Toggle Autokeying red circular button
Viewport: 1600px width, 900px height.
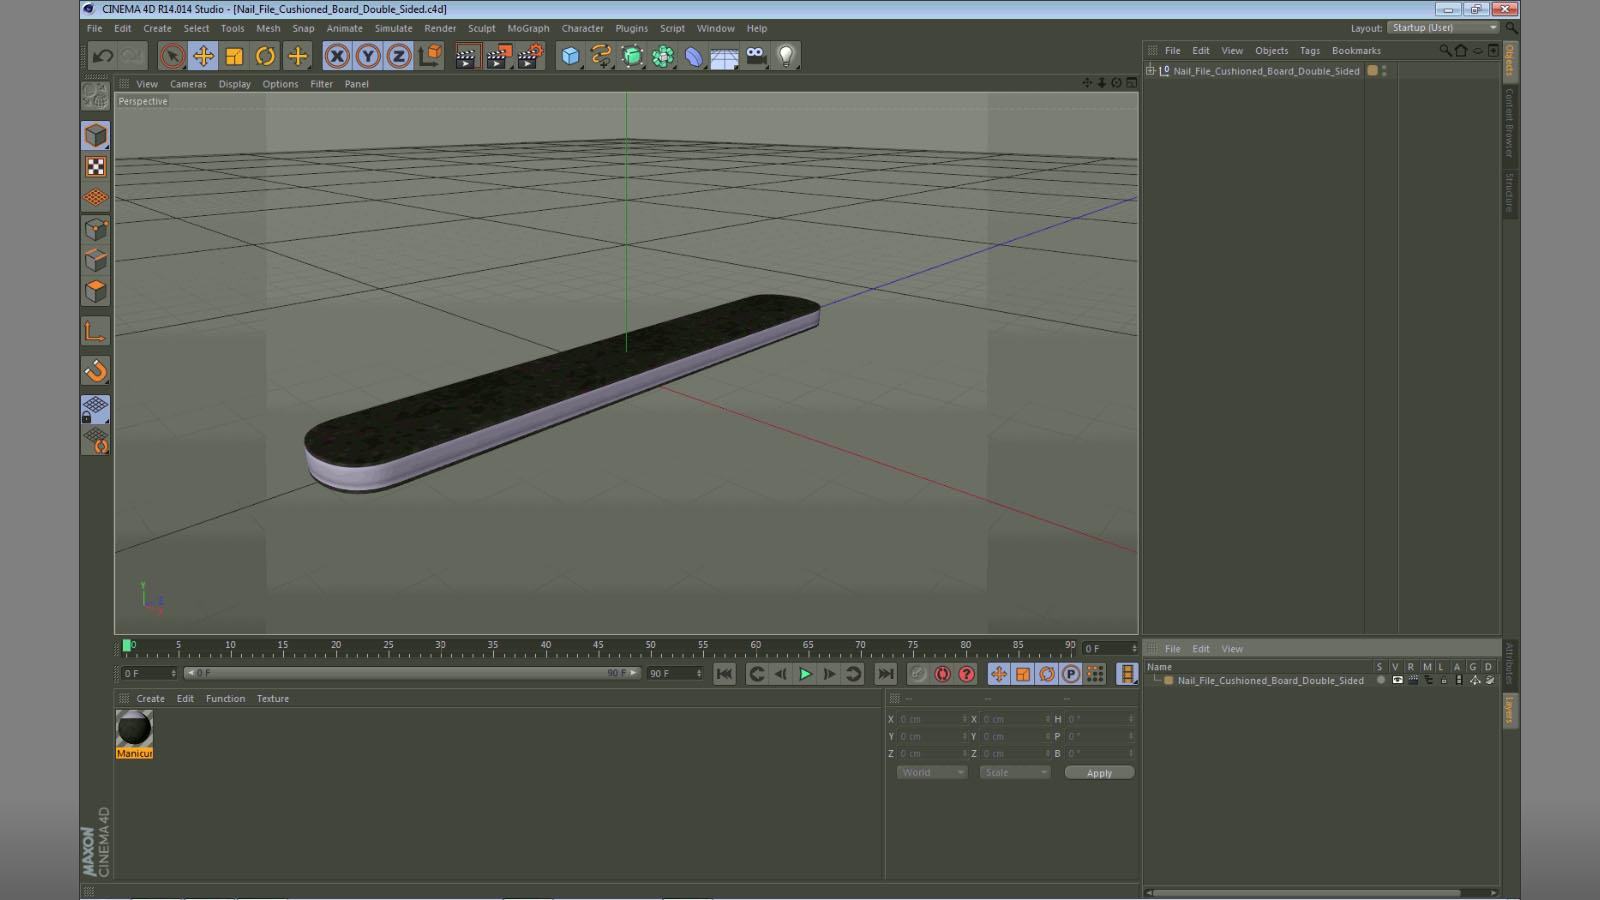tap(942, 674)
